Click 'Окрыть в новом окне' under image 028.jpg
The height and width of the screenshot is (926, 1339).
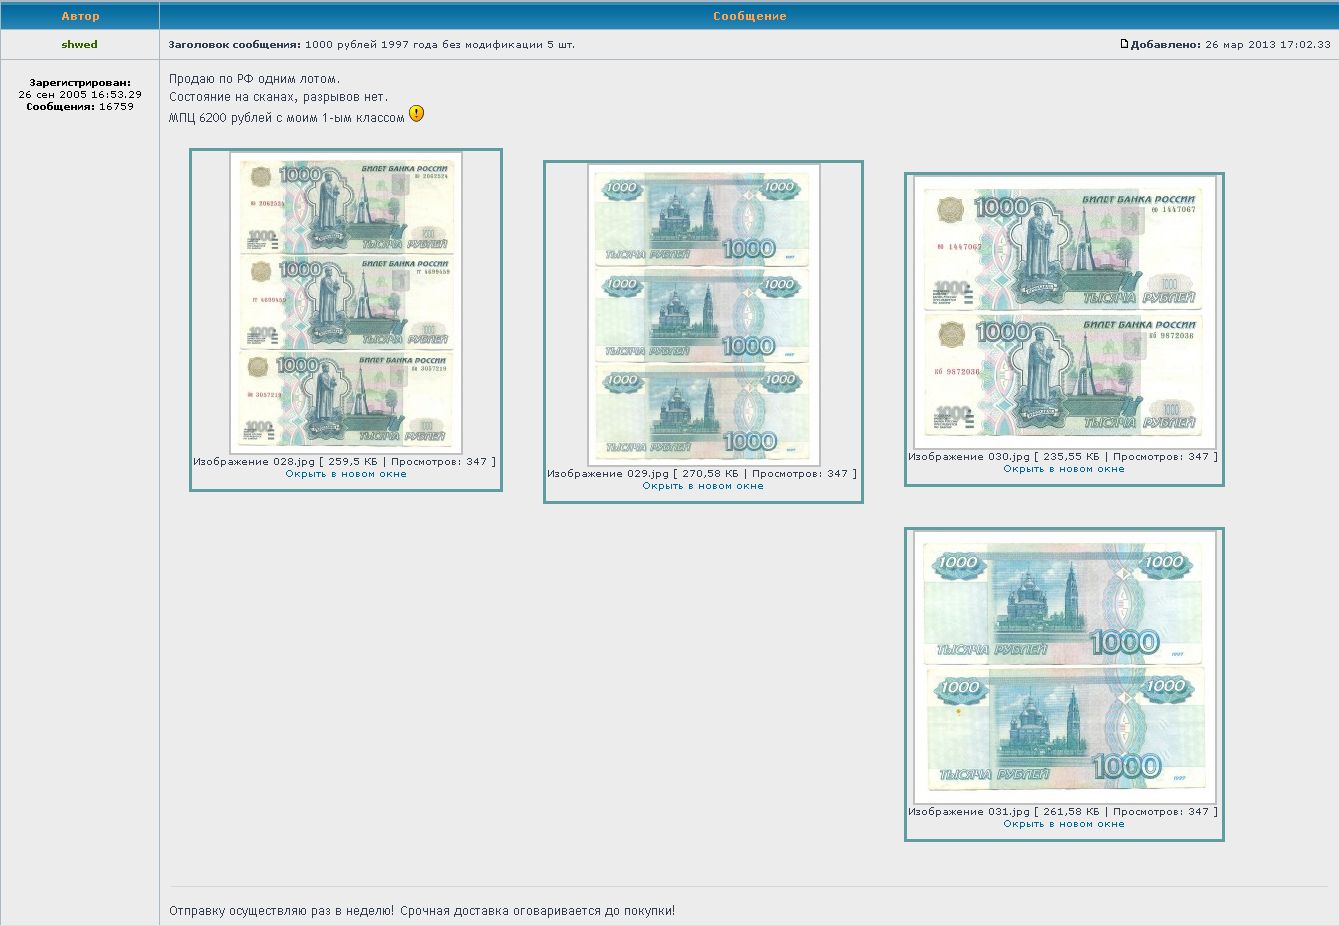tap(345, 474)
